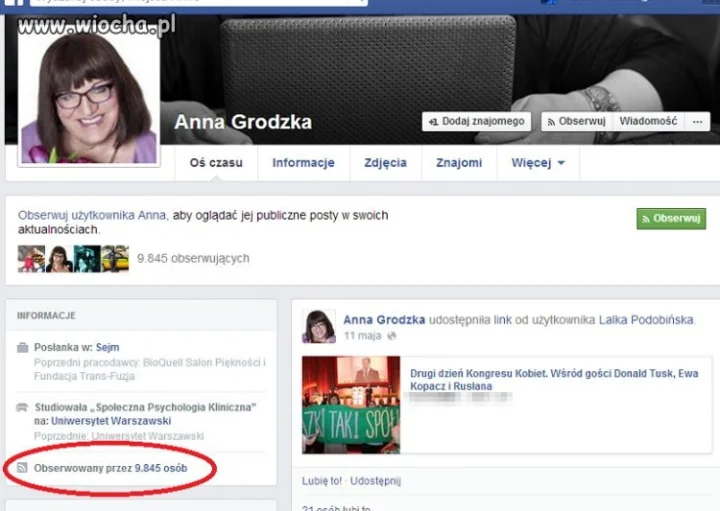Click the Fundacja Trans-Fuzja text
This screenshot has width=720, height=511.
click(x=84, y=376)
